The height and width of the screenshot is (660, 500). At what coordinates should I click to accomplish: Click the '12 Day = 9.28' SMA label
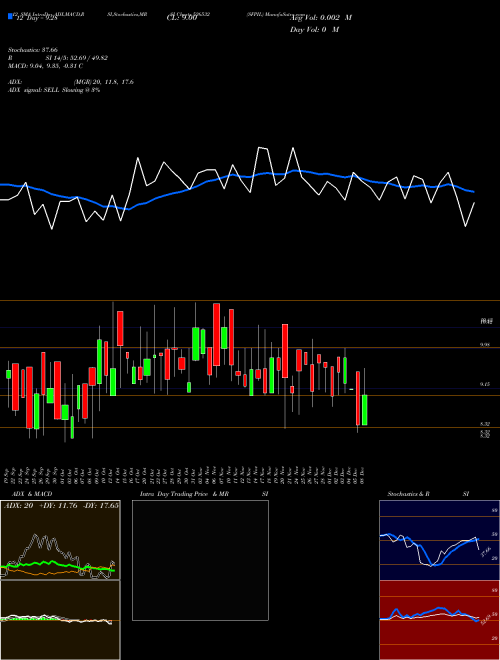tap(36, 18)
